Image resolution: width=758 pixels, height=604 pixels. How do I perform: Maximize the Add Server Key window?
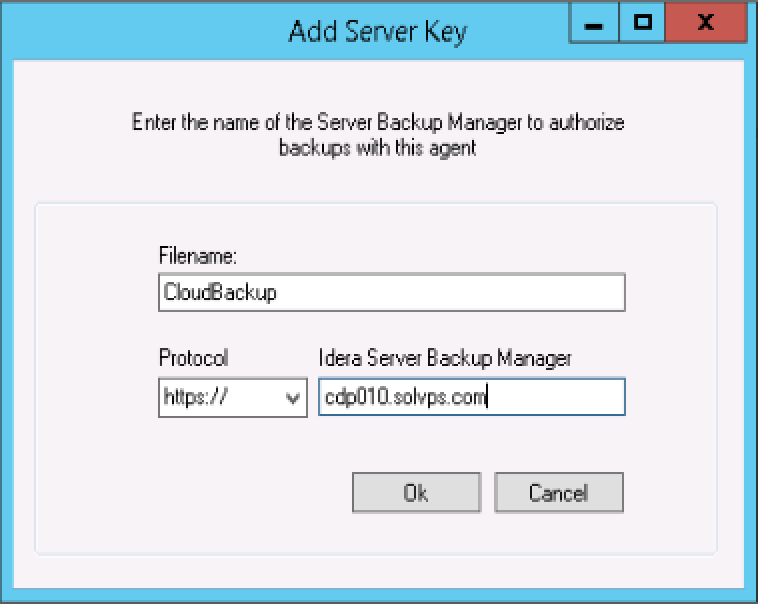(643, 22)
